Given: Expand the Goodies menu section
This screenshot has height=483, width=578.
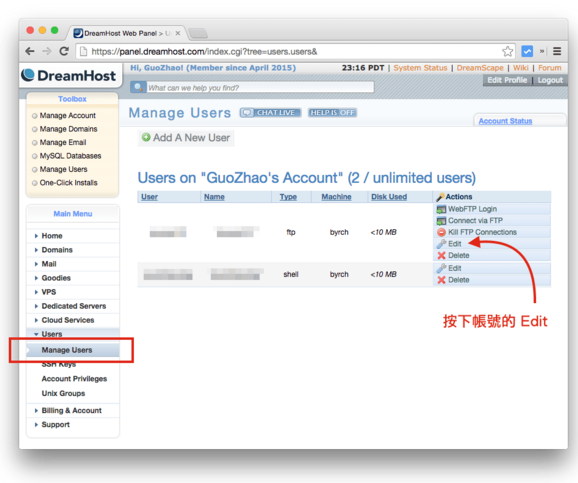Looking at the screenshot, I should pos(56,278).
